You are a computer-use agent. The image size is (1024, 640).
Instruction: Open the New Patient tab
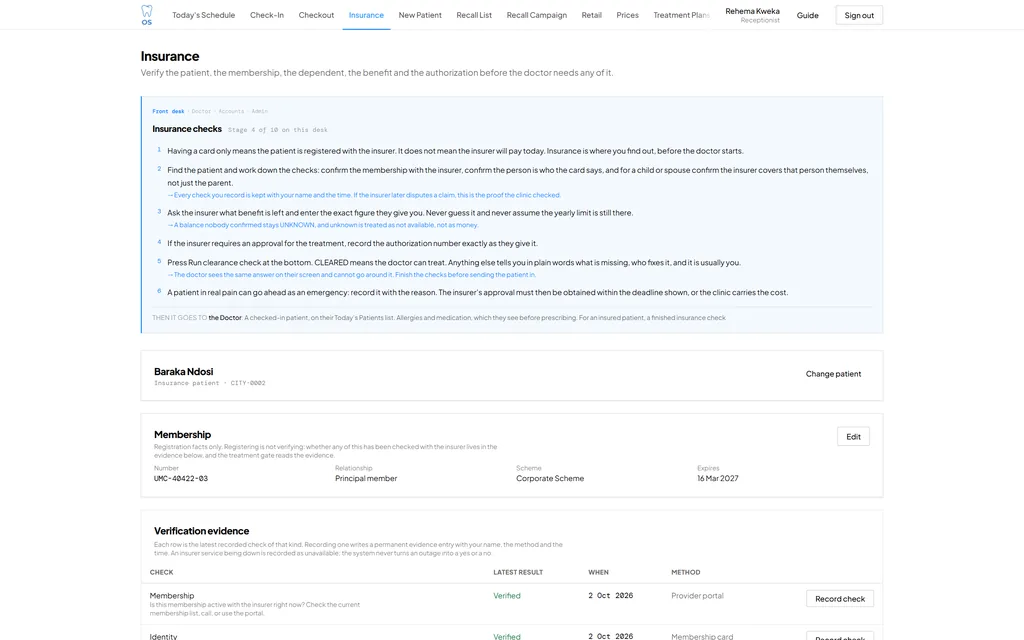[x=420, y=15]
